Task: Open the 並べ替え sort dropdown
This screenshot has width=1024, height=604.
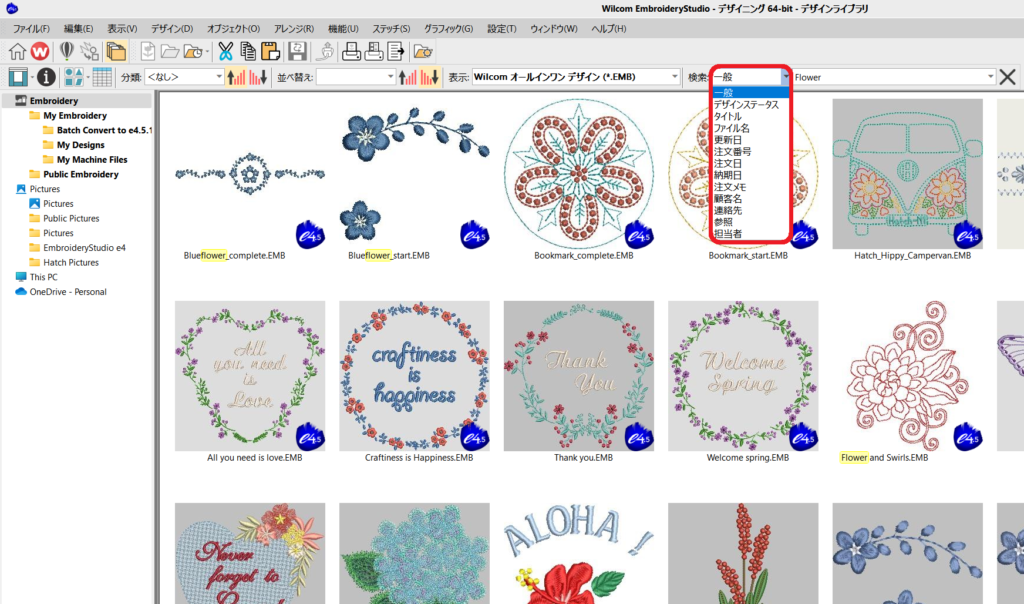Action: (388, 76)
